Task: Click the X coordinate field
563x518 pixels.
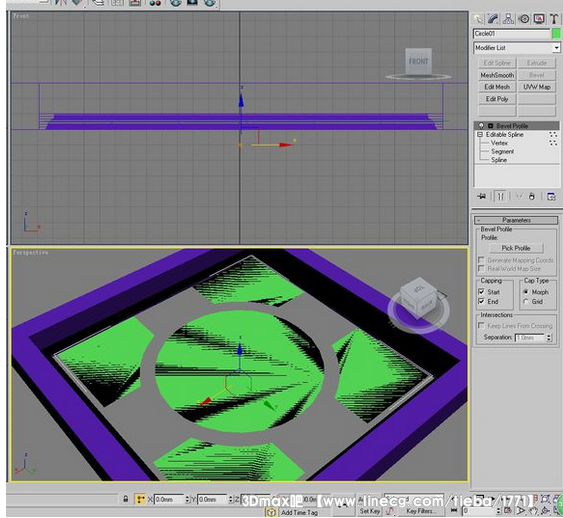Action: [x=169, y=499]
